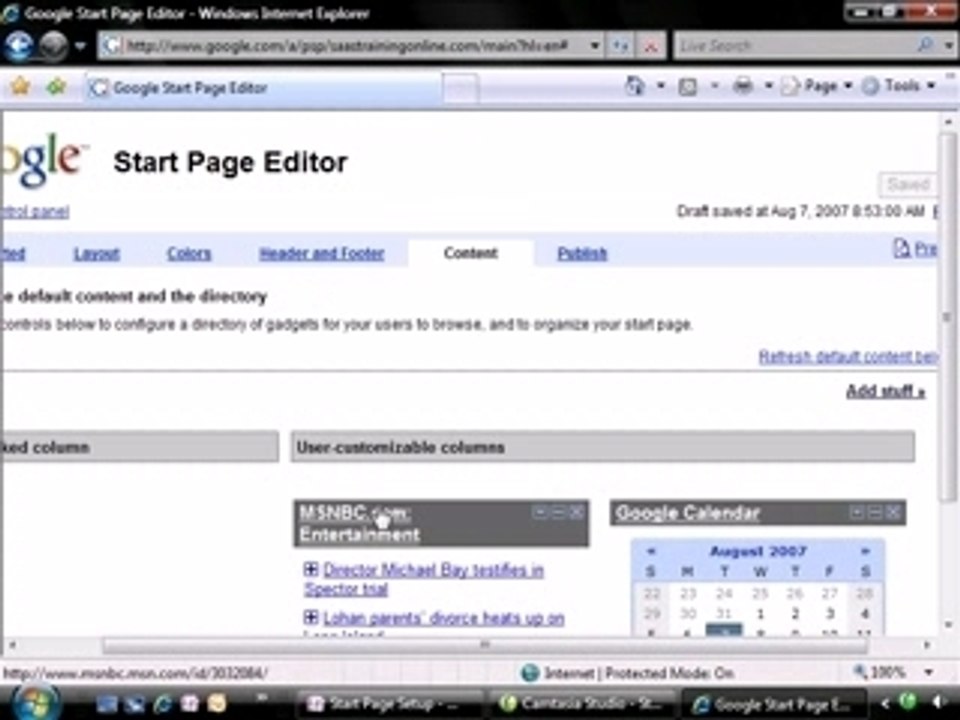Viewport: 960px width, 720px height.
Task: Expand the Director Michael Bay story
Action: pos(310,569)
